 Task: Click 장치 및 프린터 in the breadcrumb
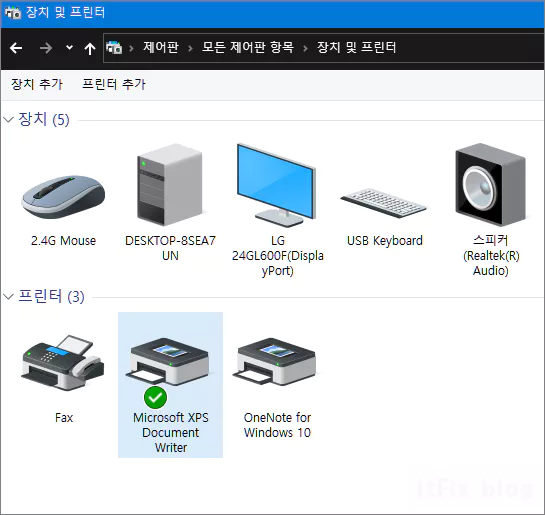356,48
